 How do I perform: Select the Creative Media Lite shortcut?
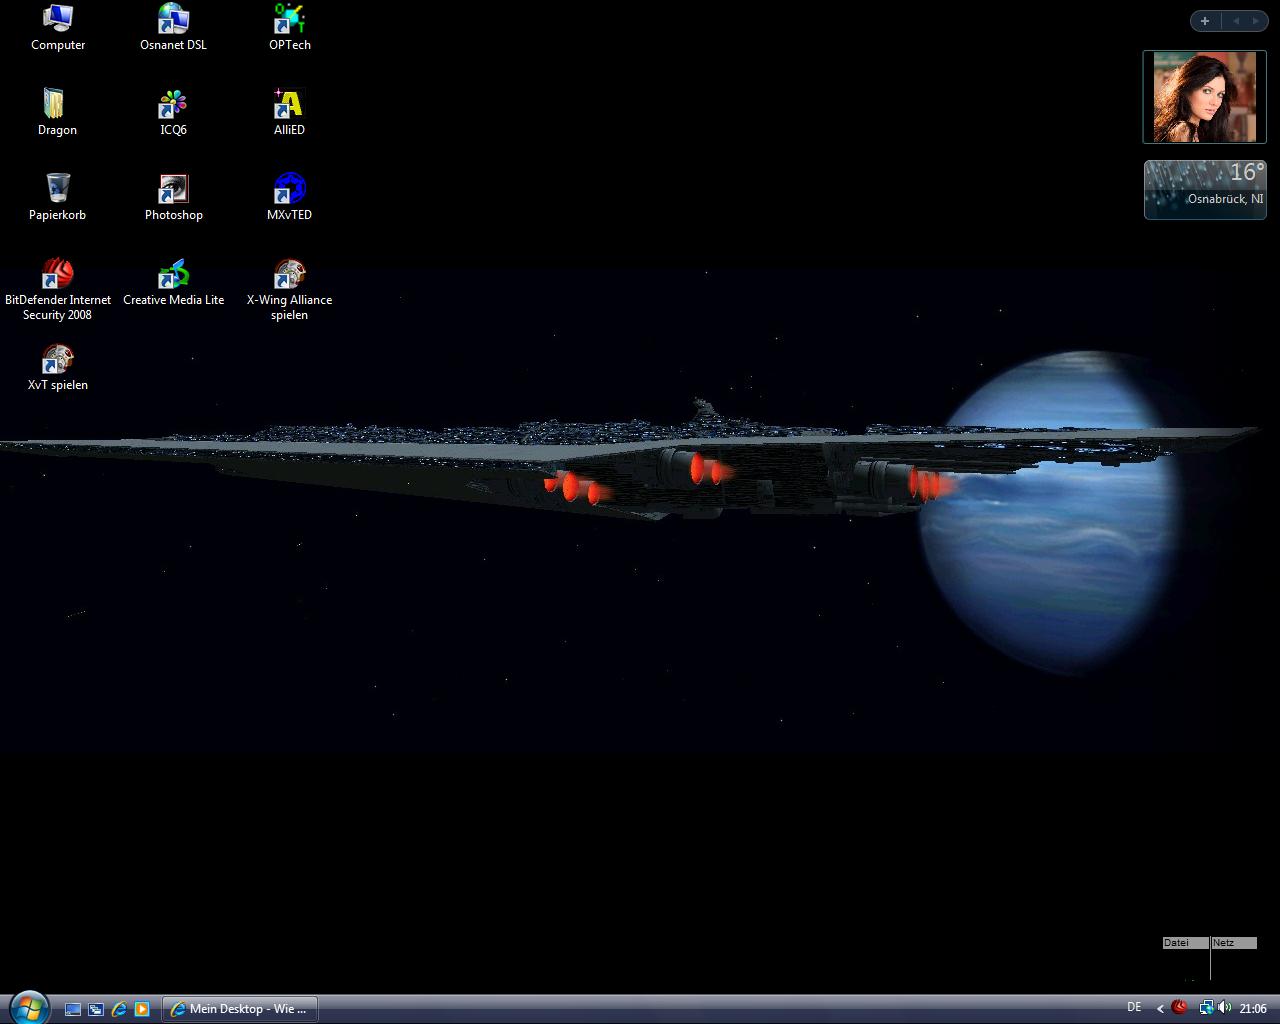tap(173, 275)
